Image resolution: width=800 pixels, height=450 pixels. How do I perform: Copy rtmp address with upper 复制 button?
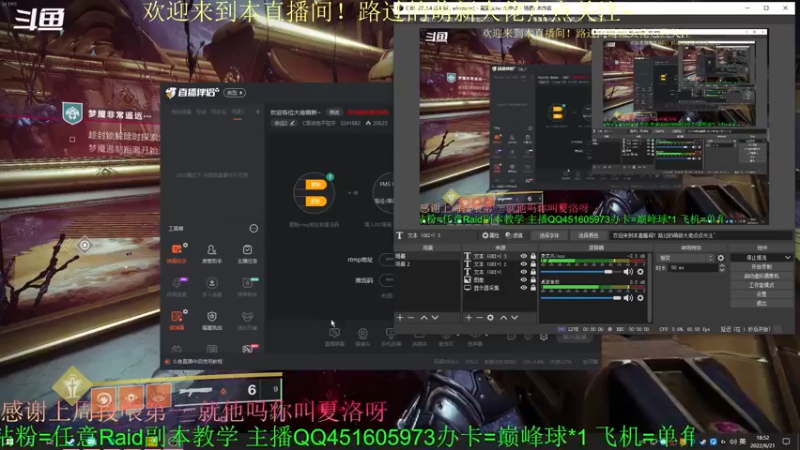pos(316,185)
